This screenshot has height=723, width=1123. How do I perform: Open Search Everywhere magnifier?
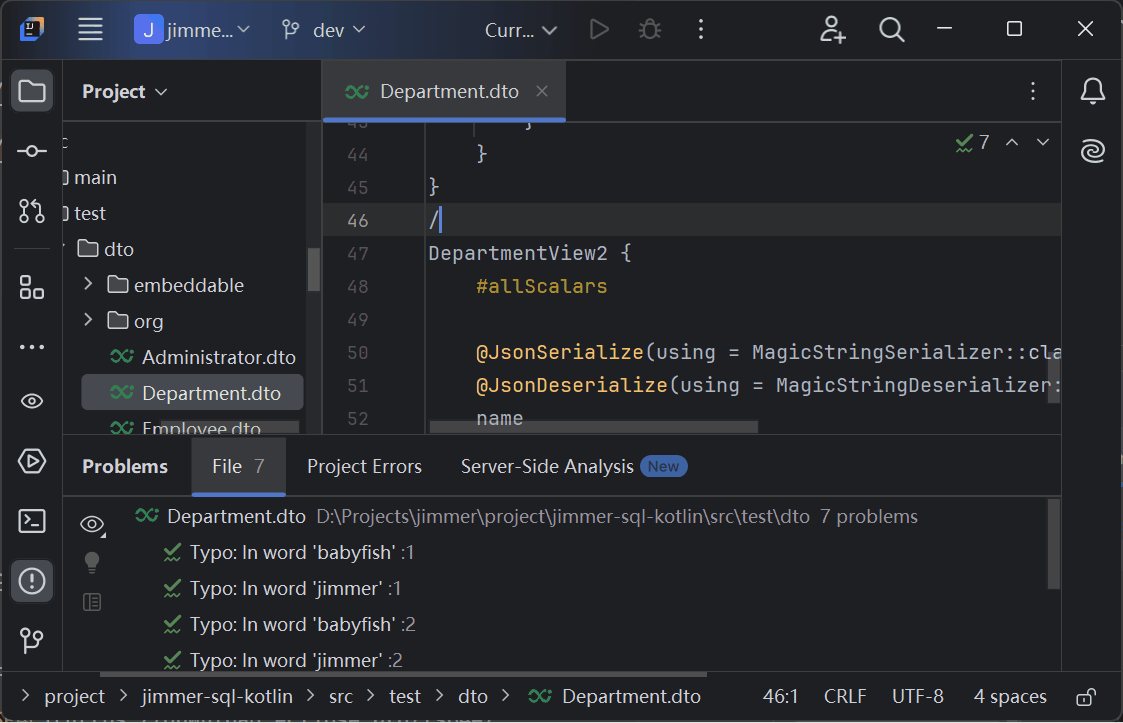point(891,30)
